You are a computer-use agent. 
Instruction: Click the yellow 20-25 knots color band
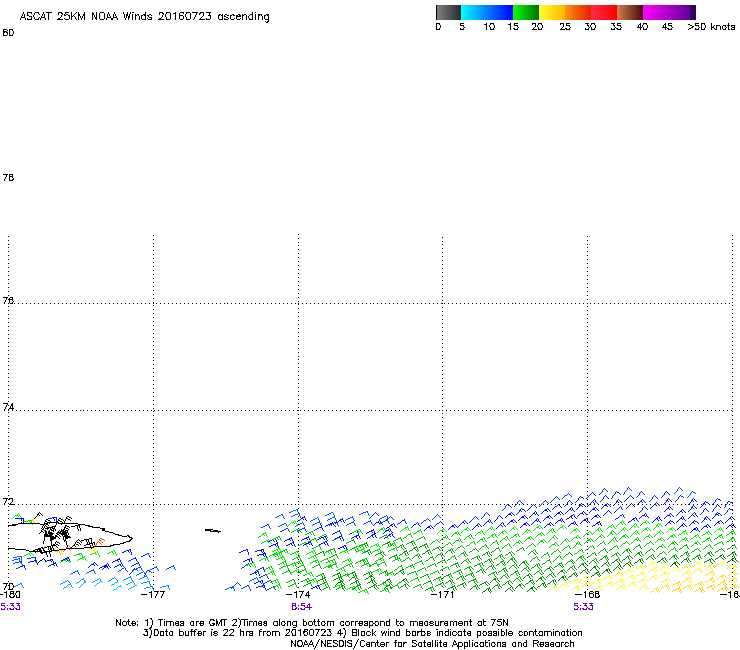point(552,12)
